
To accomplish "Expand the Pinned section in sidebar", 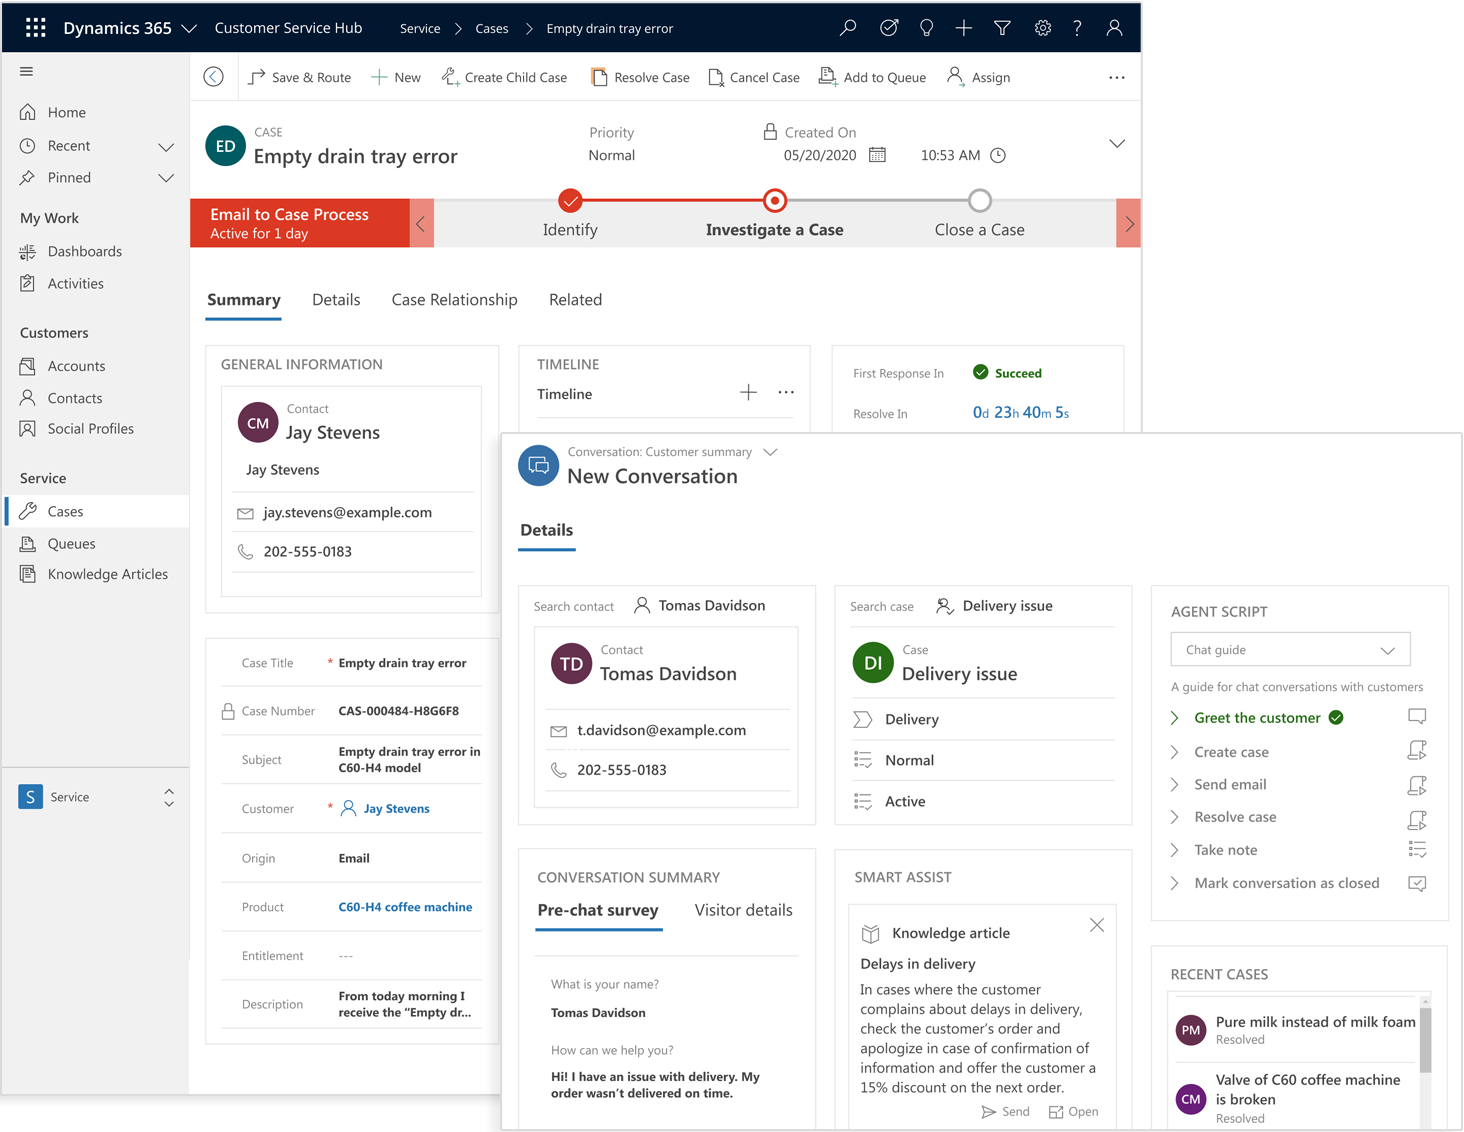I will coord(166,178).
